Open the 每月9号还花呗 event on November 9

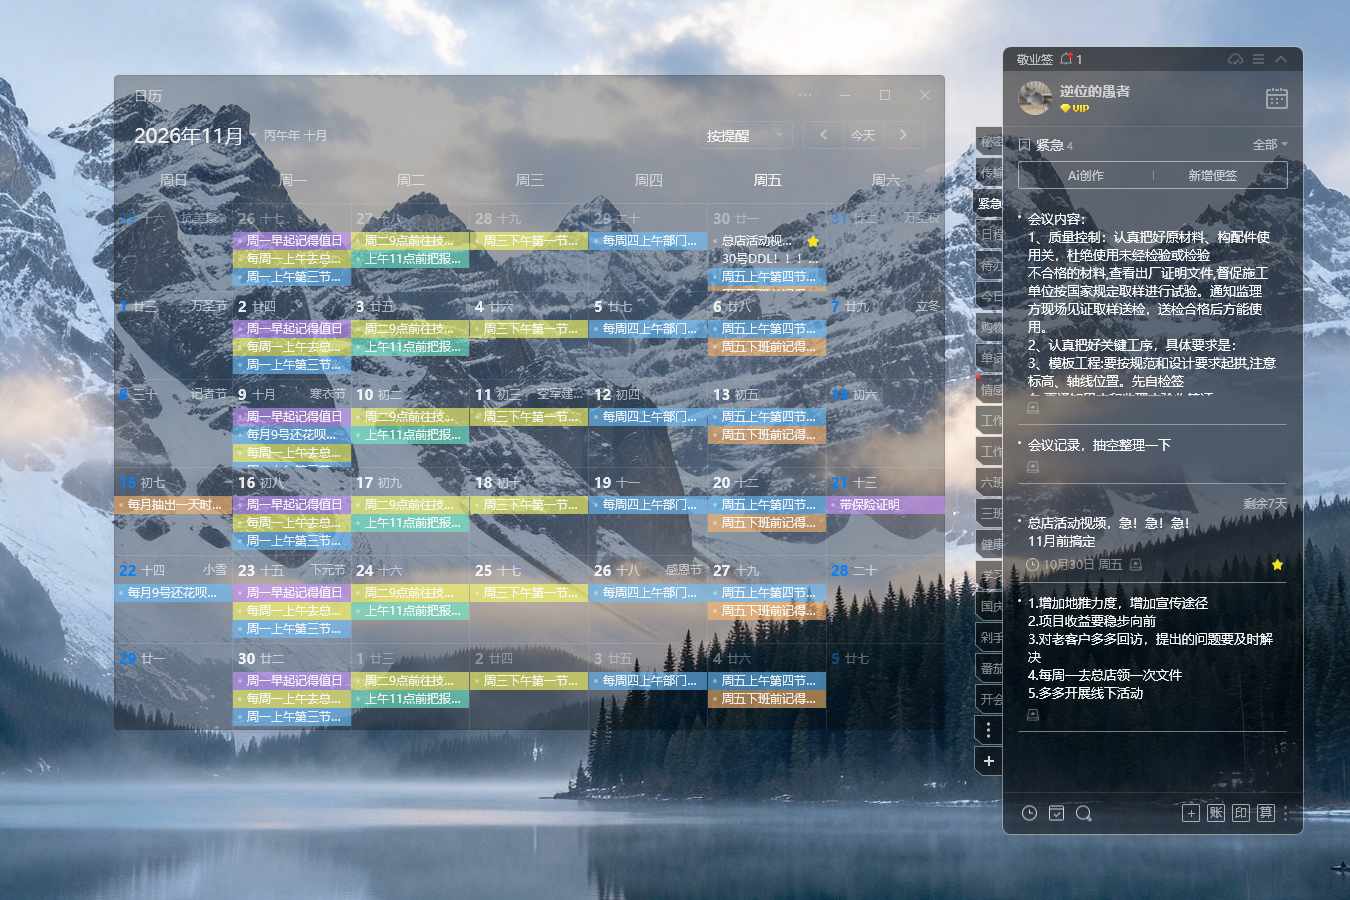[292, 435]
